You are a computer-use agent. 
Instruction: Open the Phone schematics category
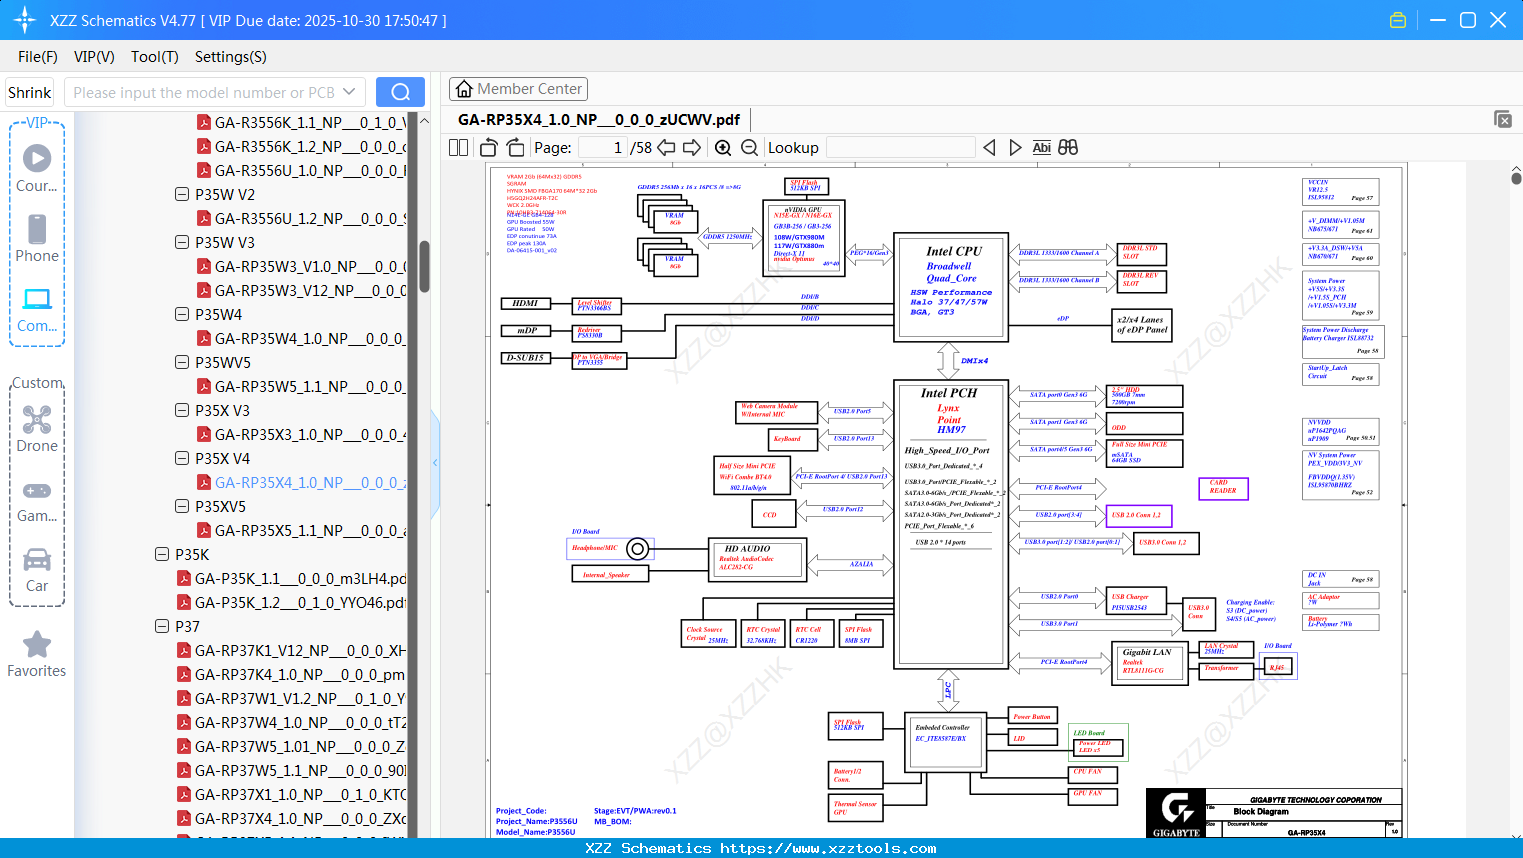coord(37,238)
